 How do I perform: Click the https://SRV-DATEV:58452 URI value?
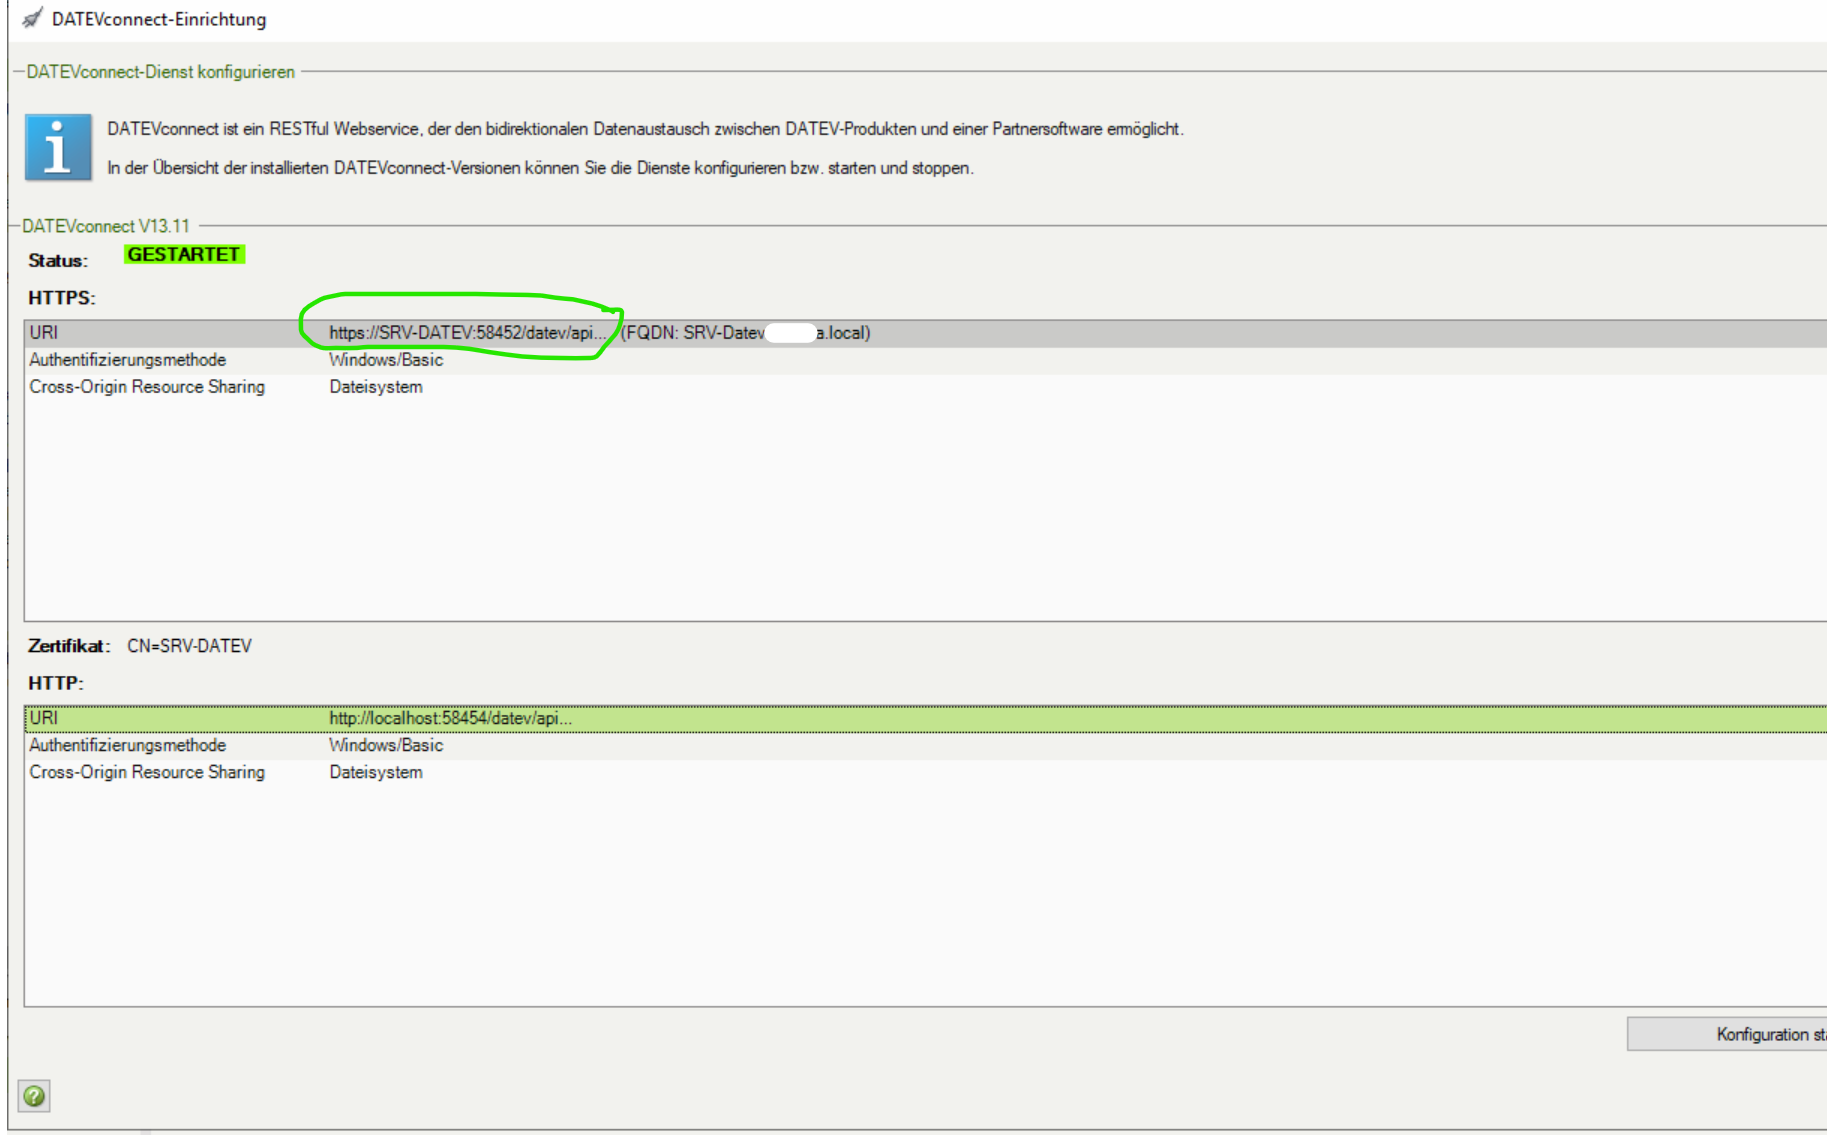pos(466,333)
